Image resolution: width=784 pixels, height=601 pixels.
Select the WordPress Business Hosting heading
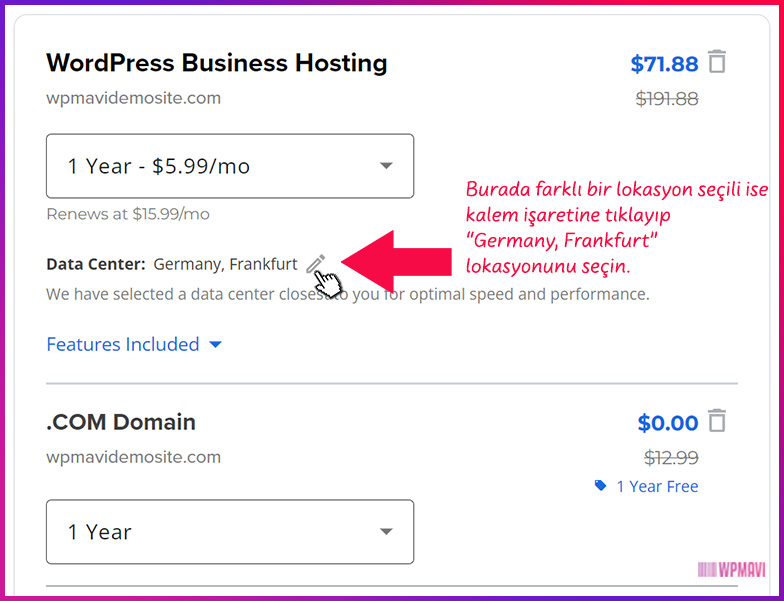217,63
